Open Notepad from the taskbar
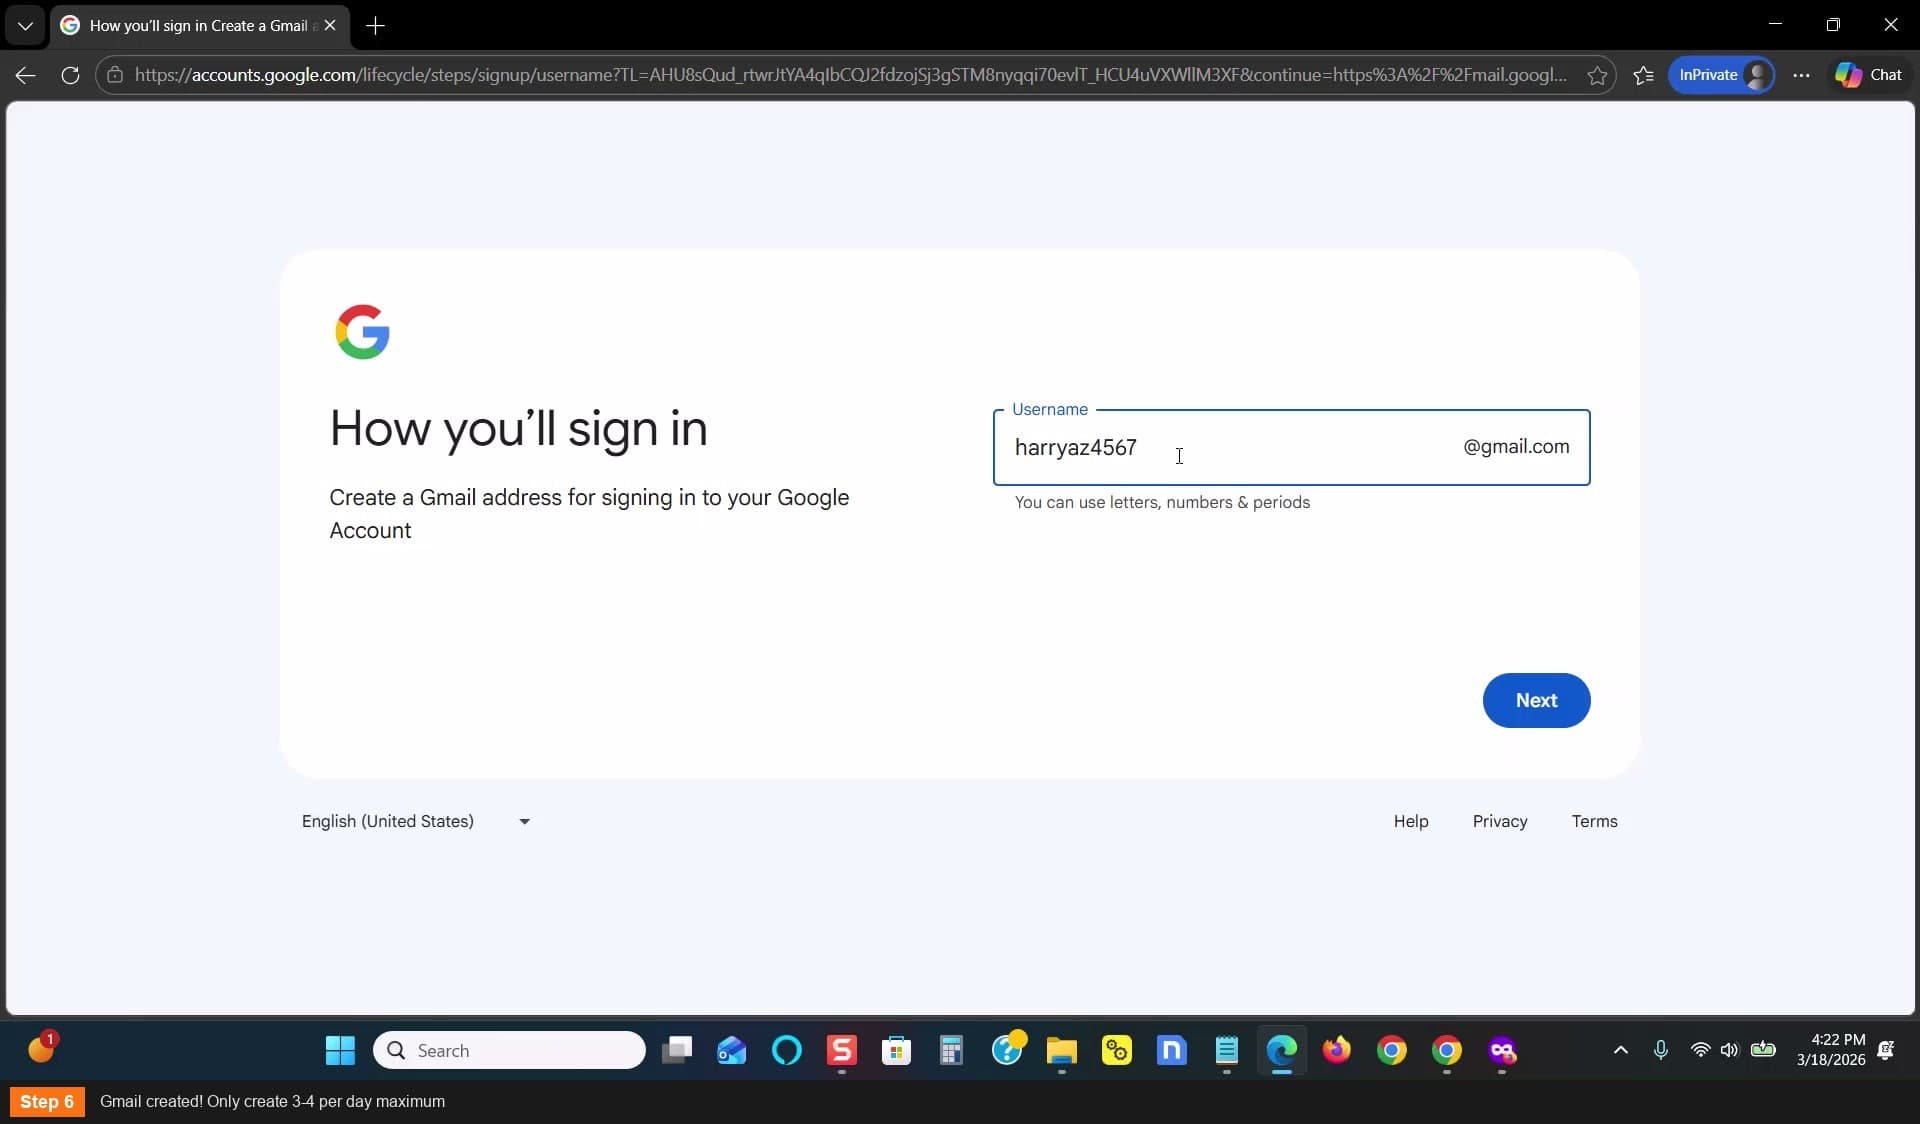 click(1227, 1050)
